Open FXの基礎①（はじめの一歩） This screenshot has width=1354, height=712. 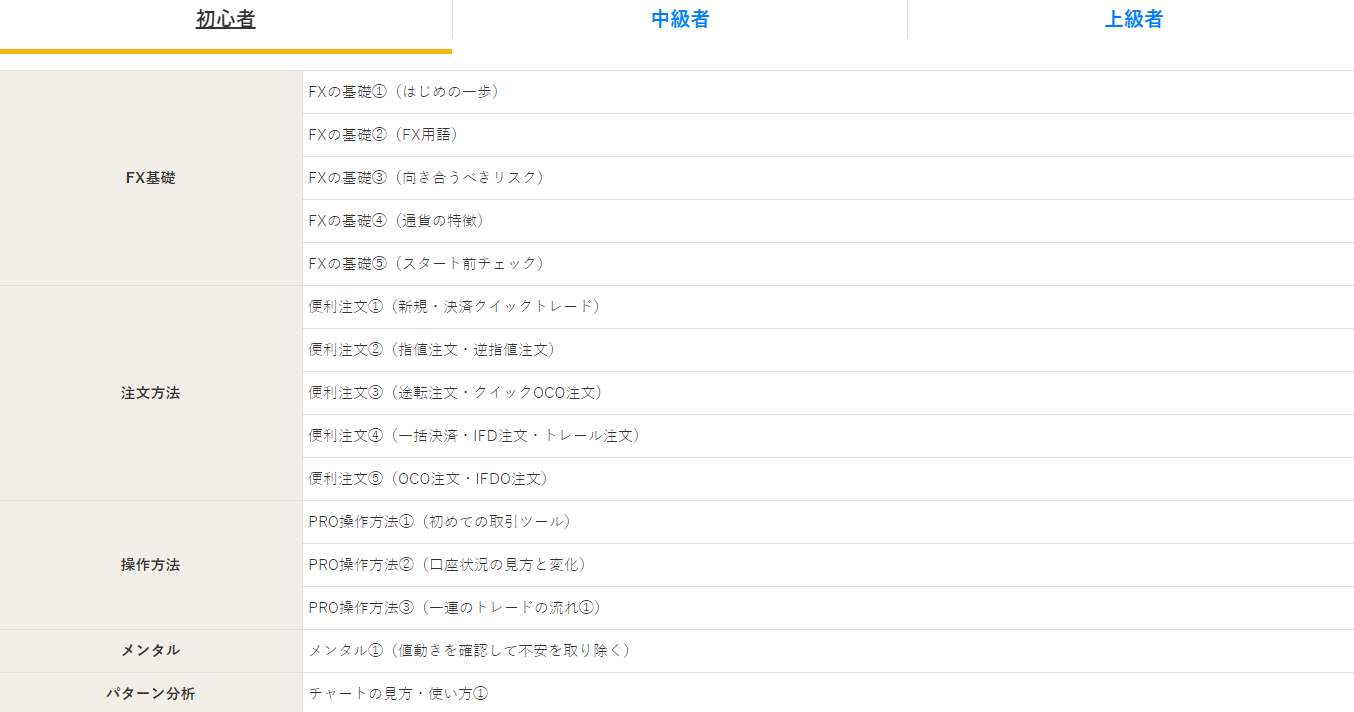pyautogui.click(x=404, y=92)
